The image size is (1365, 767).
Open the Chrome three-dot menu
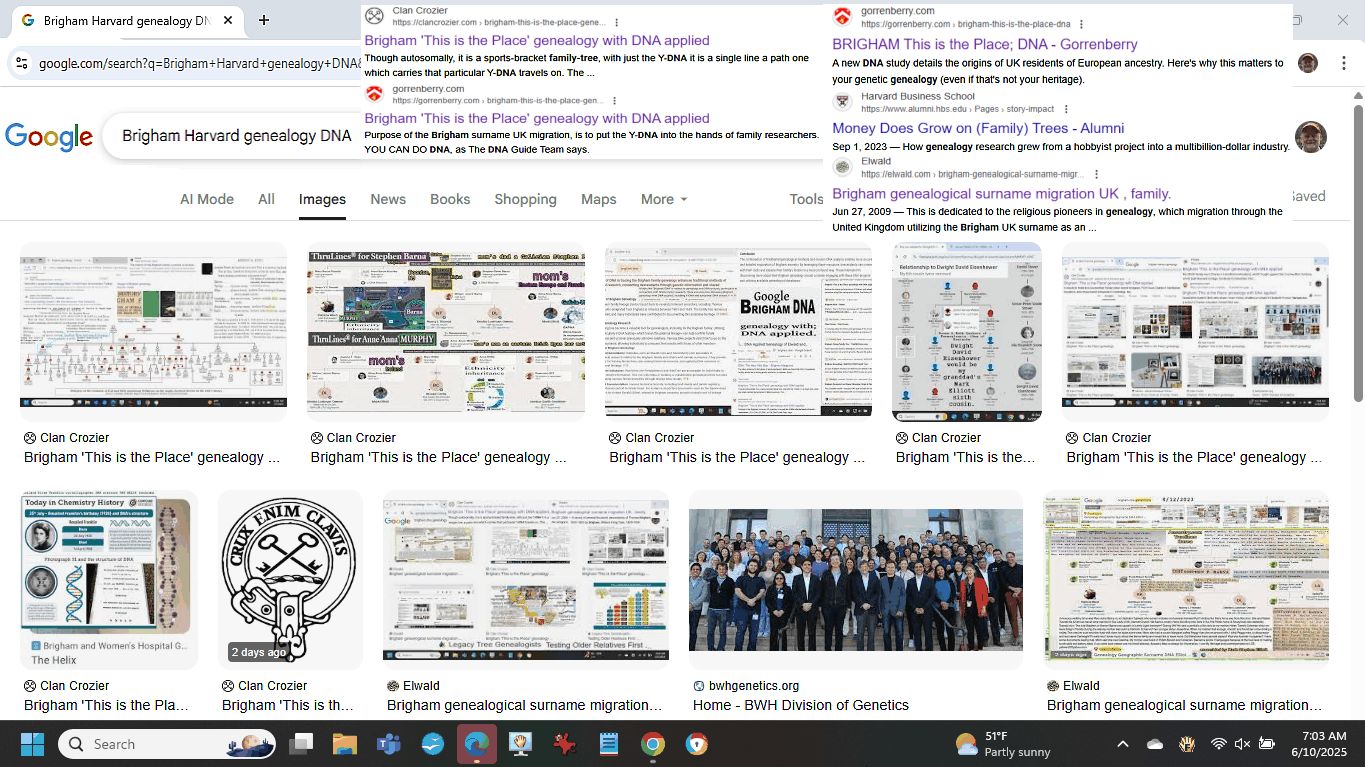(1342, 63)
